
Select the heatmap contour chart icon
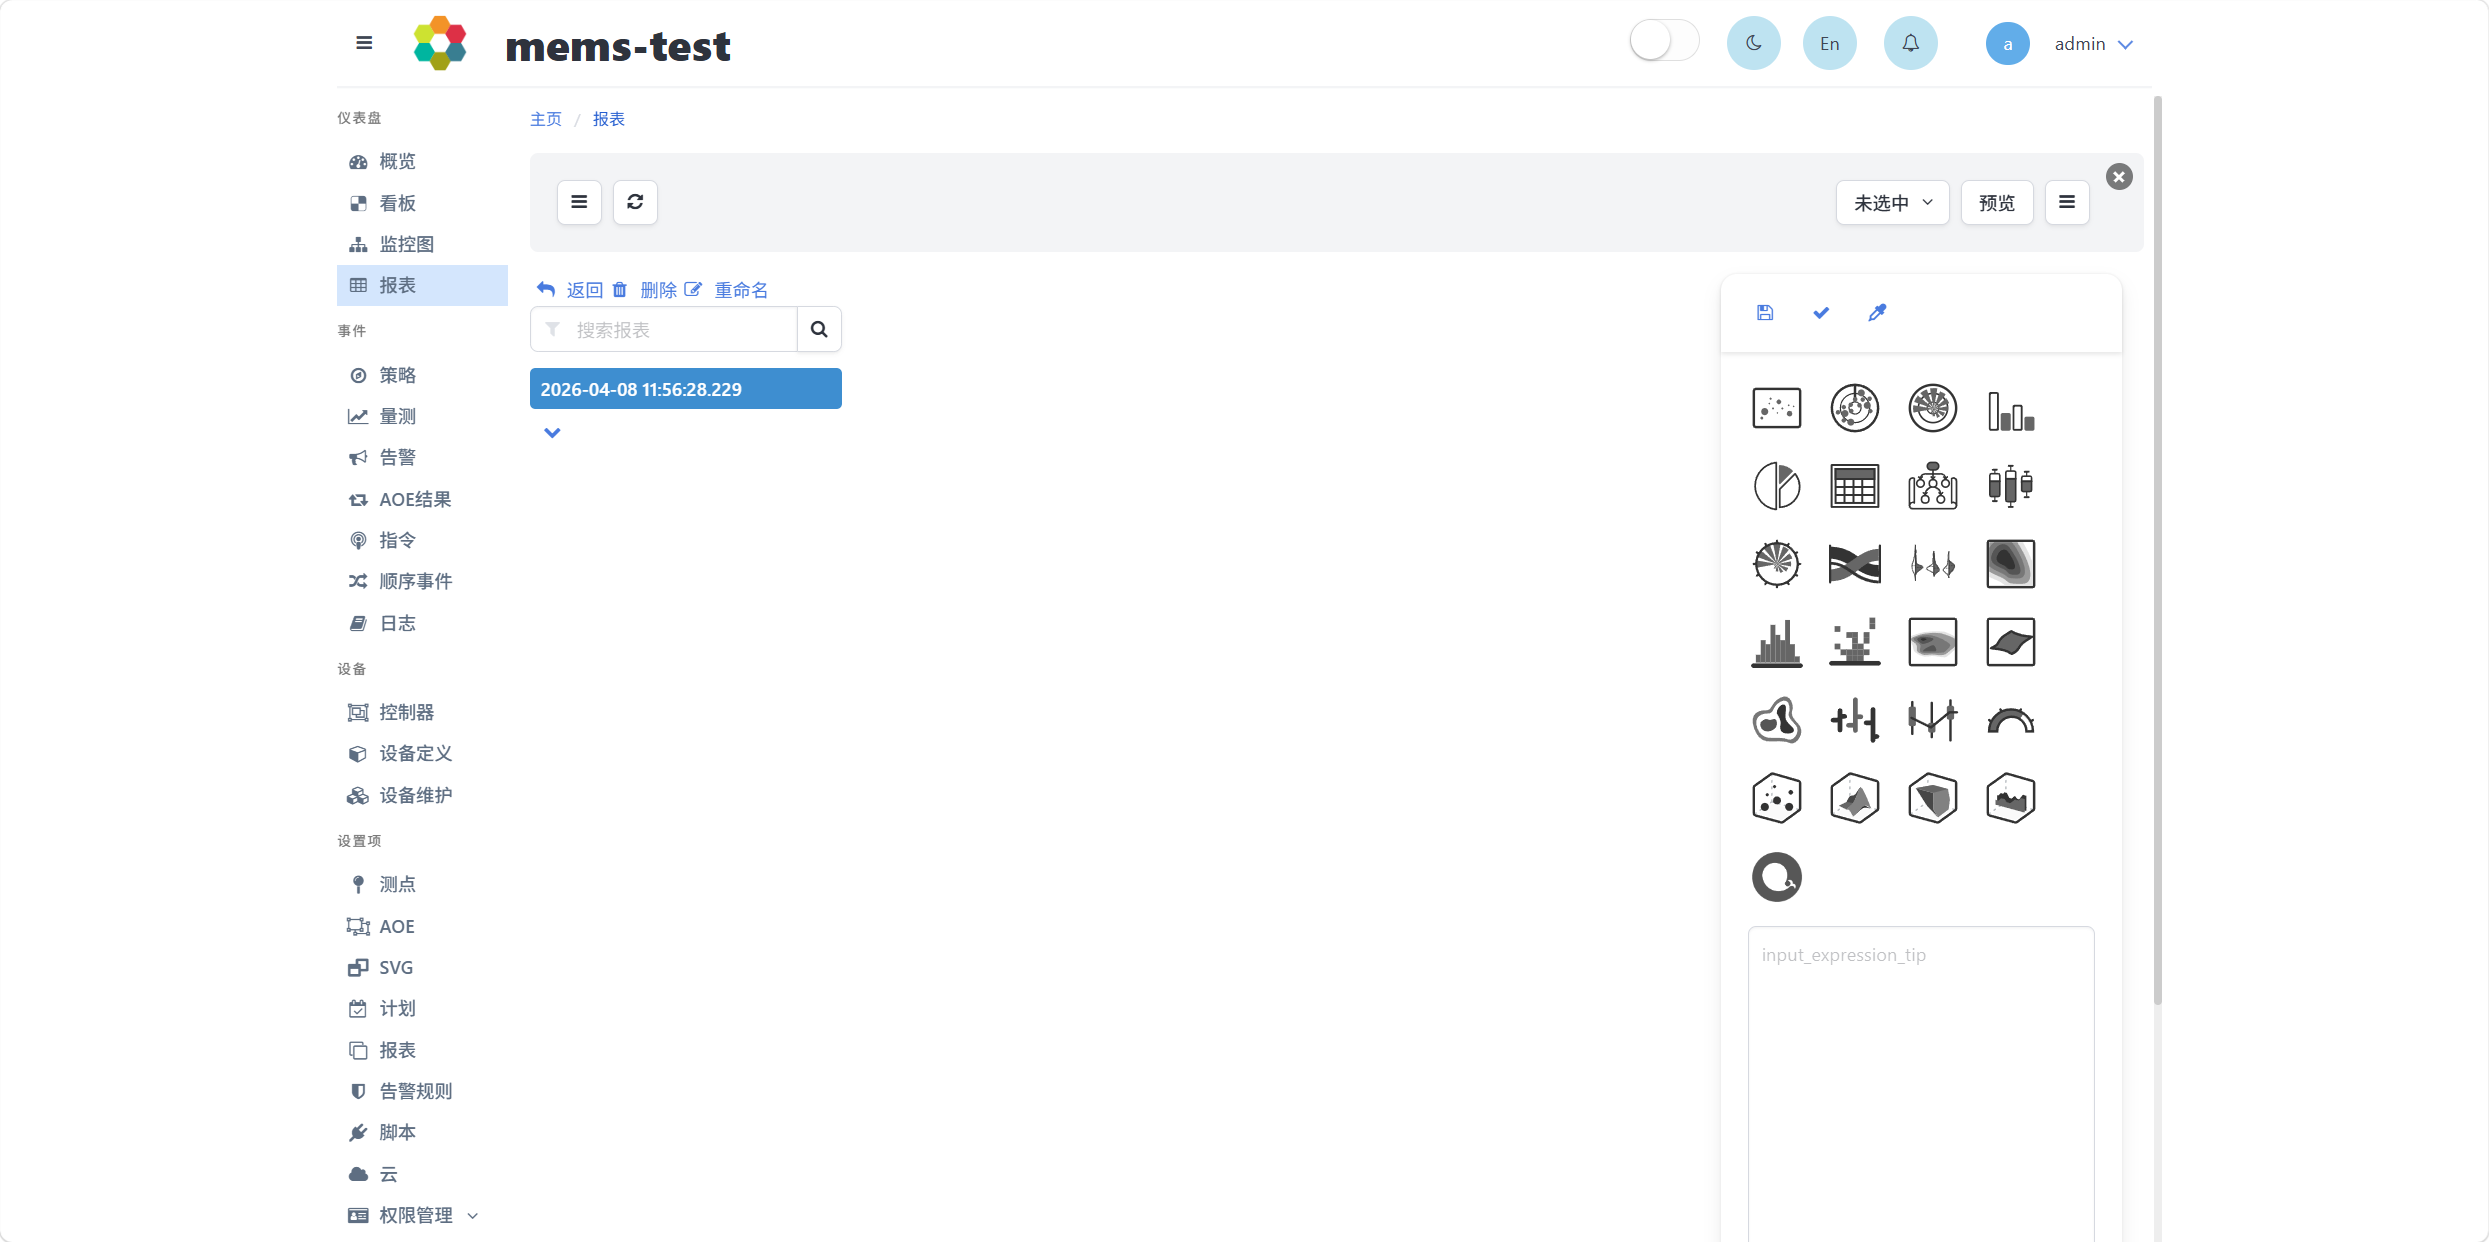pyautogui.click(x=1933, y=642)
